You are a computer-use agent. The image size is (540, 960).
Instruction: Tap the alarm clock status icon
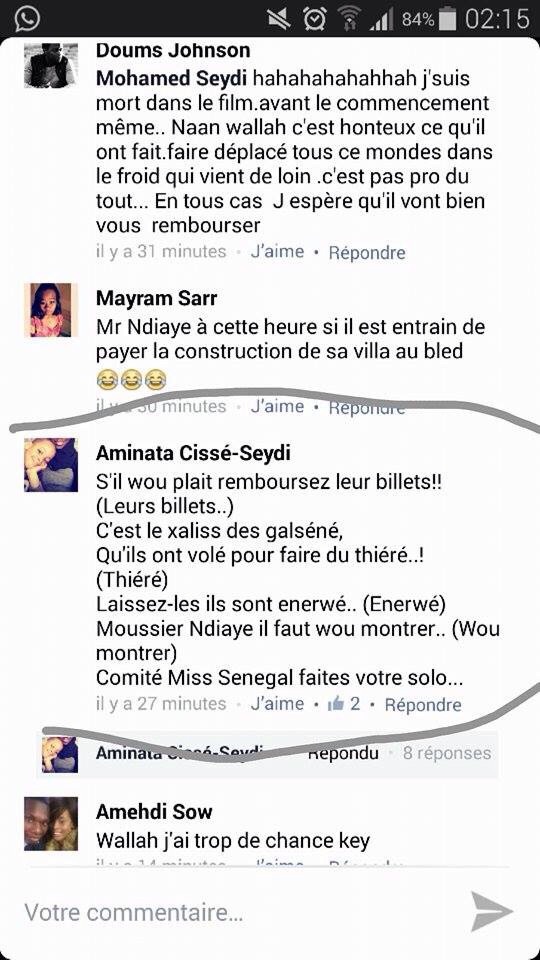coord(315,19)
